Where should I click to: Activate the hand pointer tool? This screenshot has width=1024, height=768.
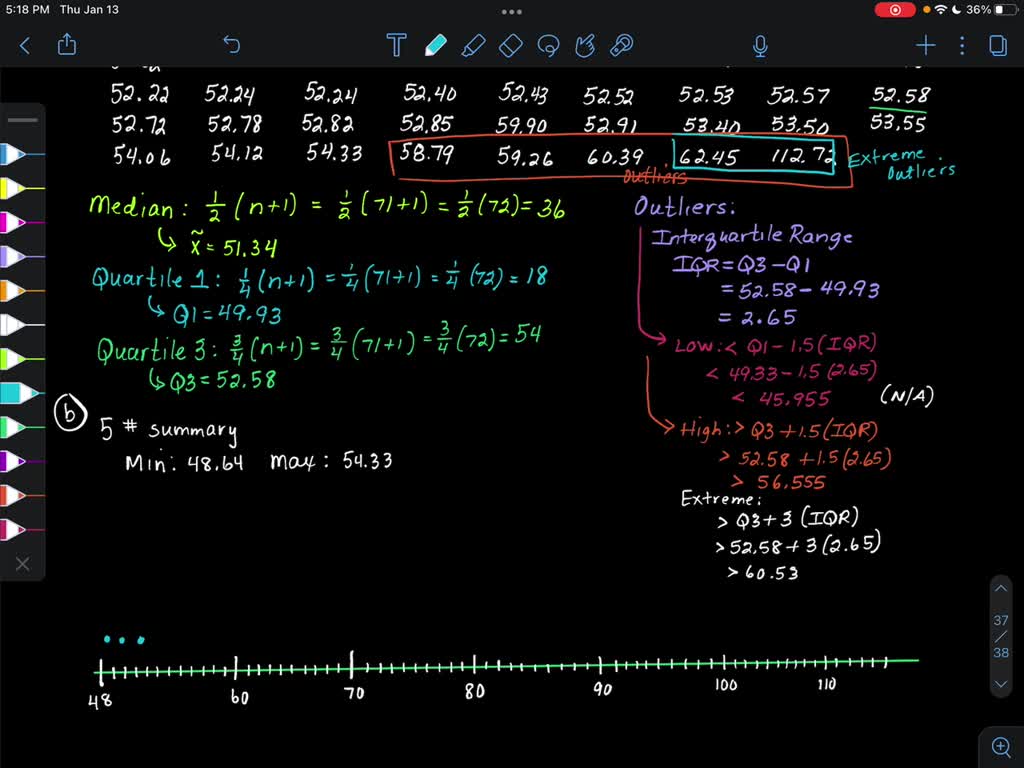(x=586, y=45)
